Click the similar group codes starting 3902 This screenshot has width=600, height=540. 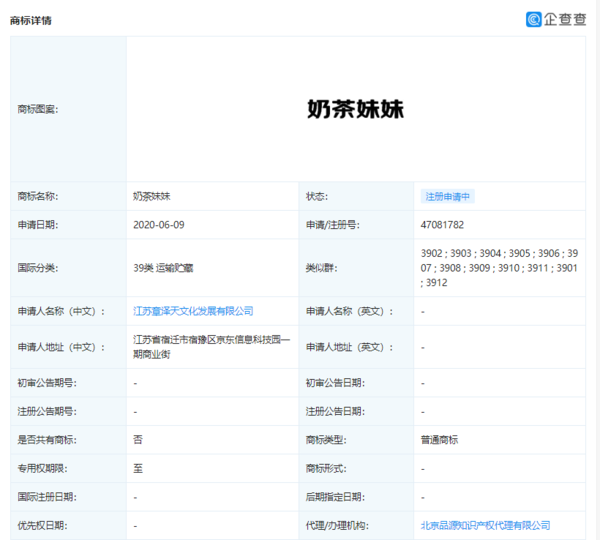pyautogui.click(x=498, y=268)
